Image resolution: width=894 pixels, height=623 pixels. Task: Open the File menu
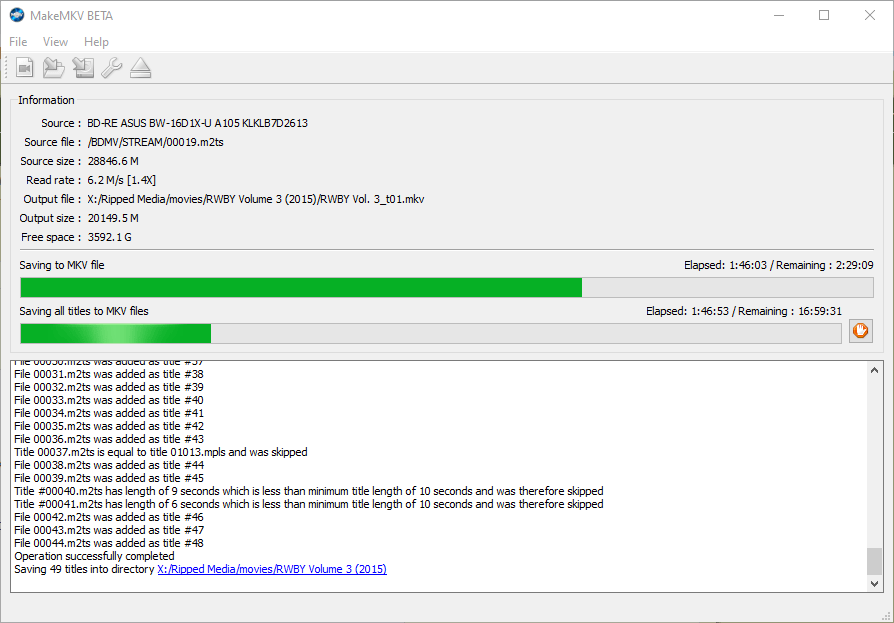coord(17,41)
